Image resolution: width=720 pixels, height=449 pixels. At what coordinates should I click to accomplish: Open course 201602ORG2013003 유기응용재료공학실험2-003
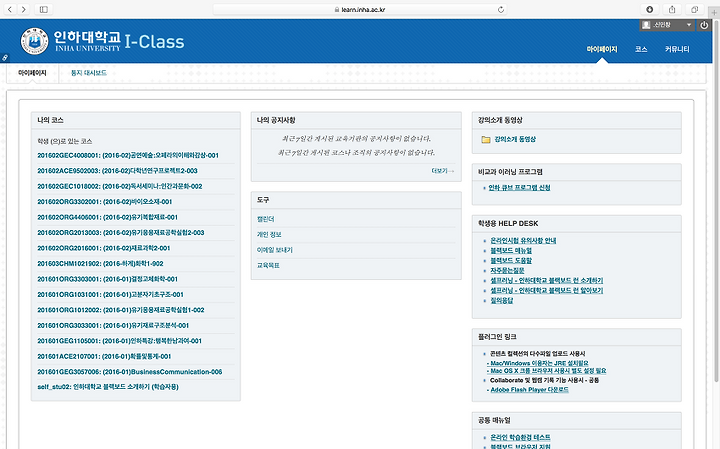pyautogui.click(x=121, y=233)
